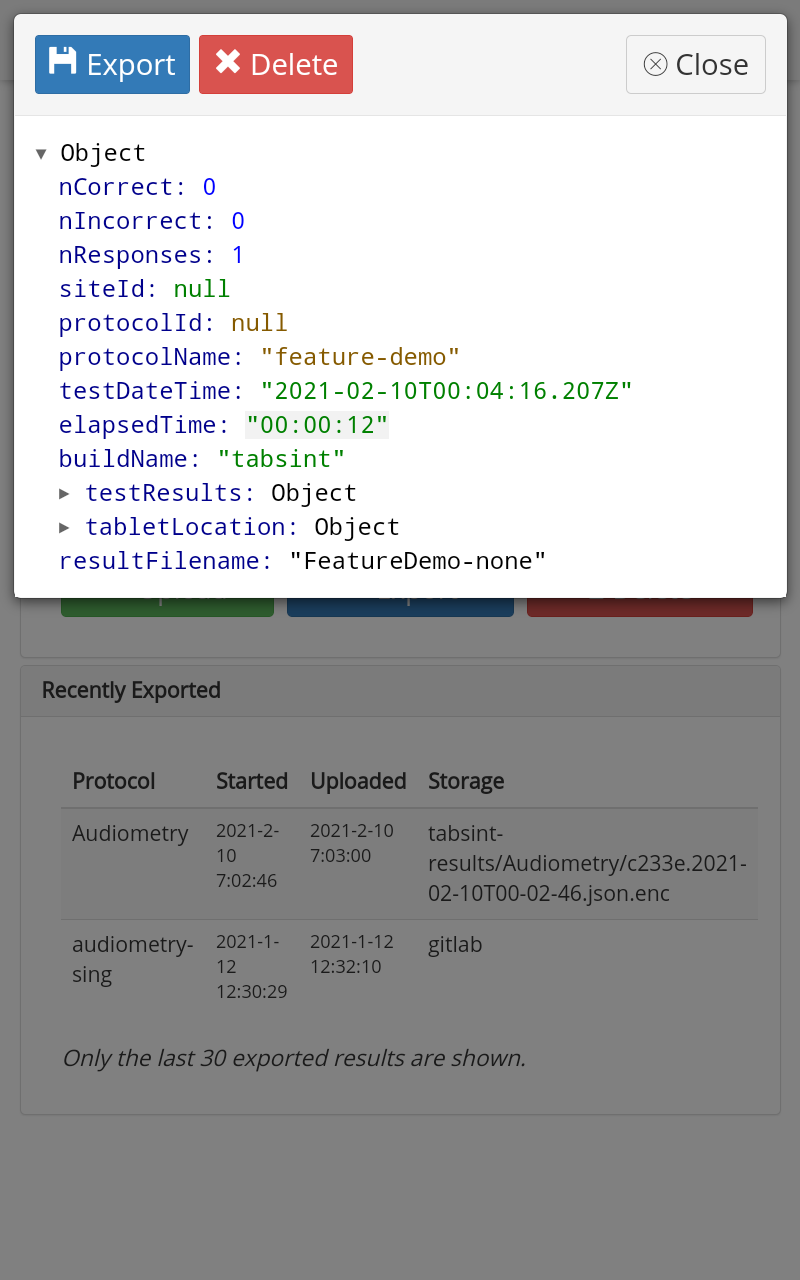Click the Recently Exported panel header
This screenshot has width=800, height=1280.
pyautogui.click(x=400, y=691)
